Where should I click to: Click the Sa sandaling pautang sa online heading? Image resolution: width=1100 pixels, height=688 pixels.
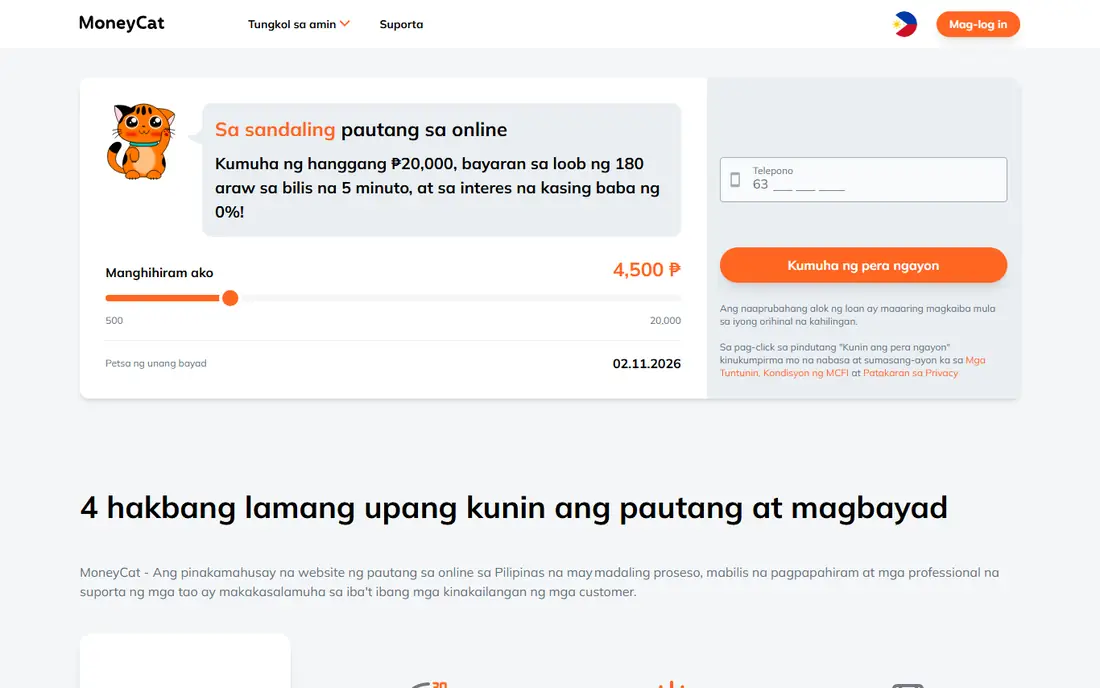coord(361,130)
